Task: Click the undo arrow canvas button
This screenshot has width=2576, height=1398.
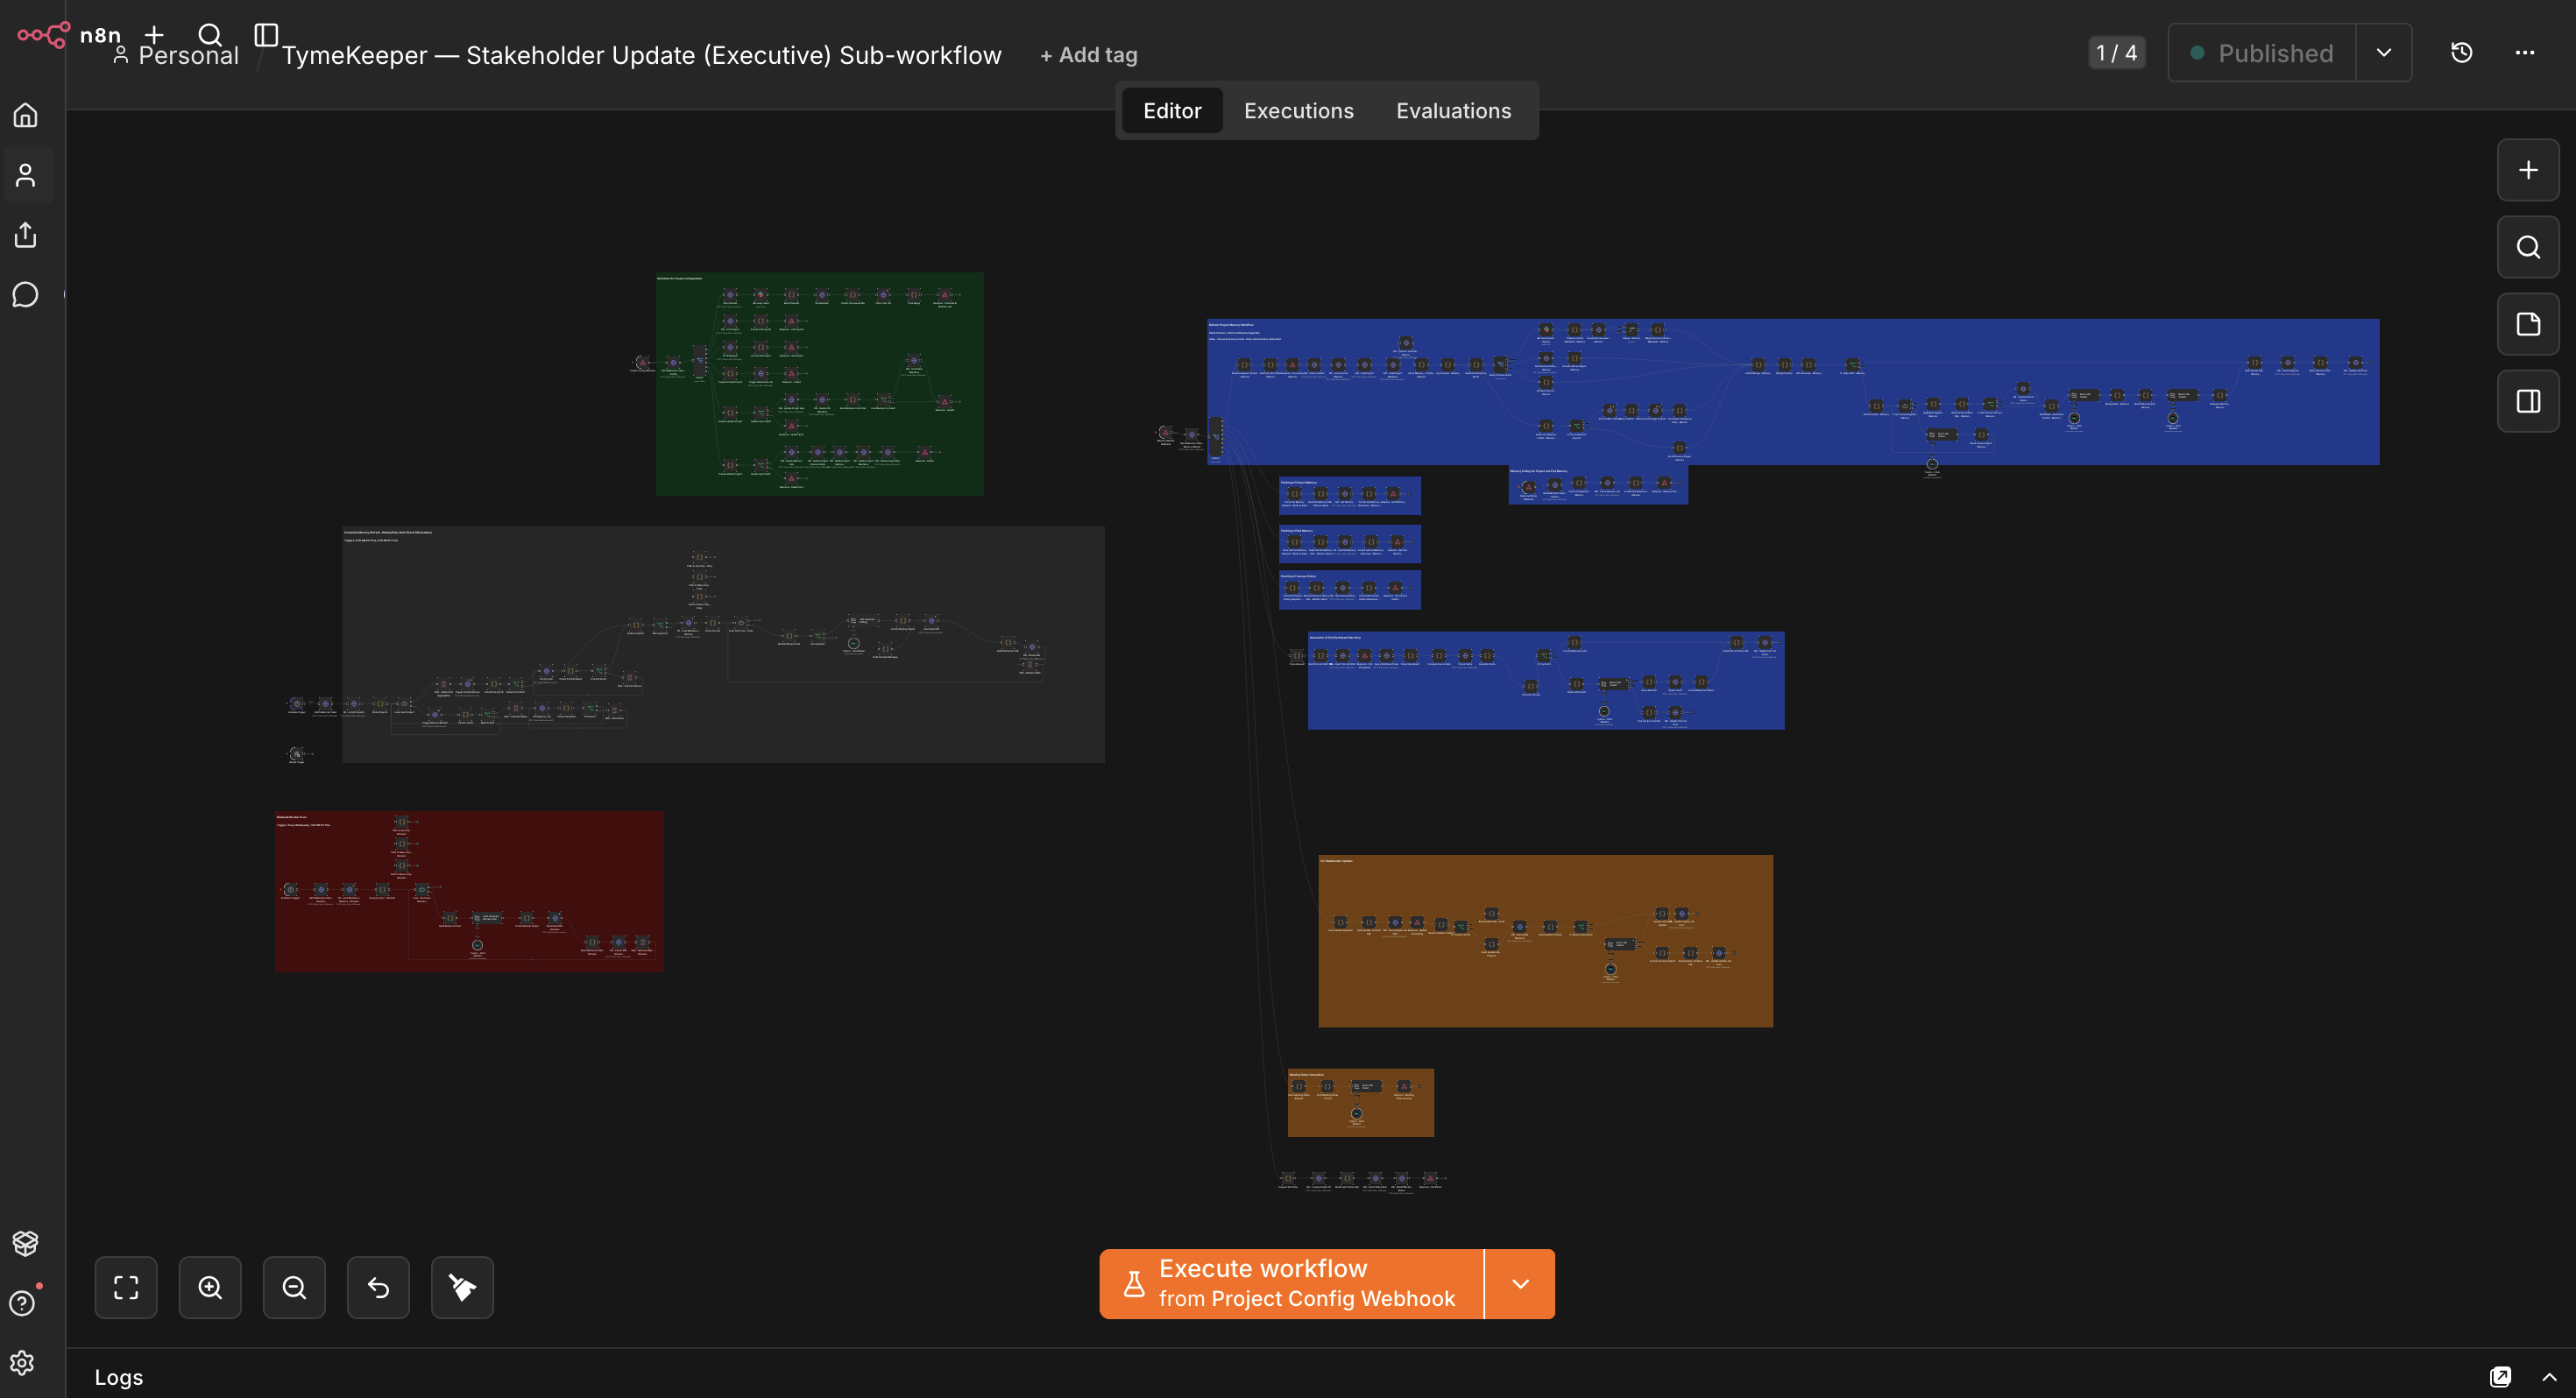Action: click(x=378, y=1287)
